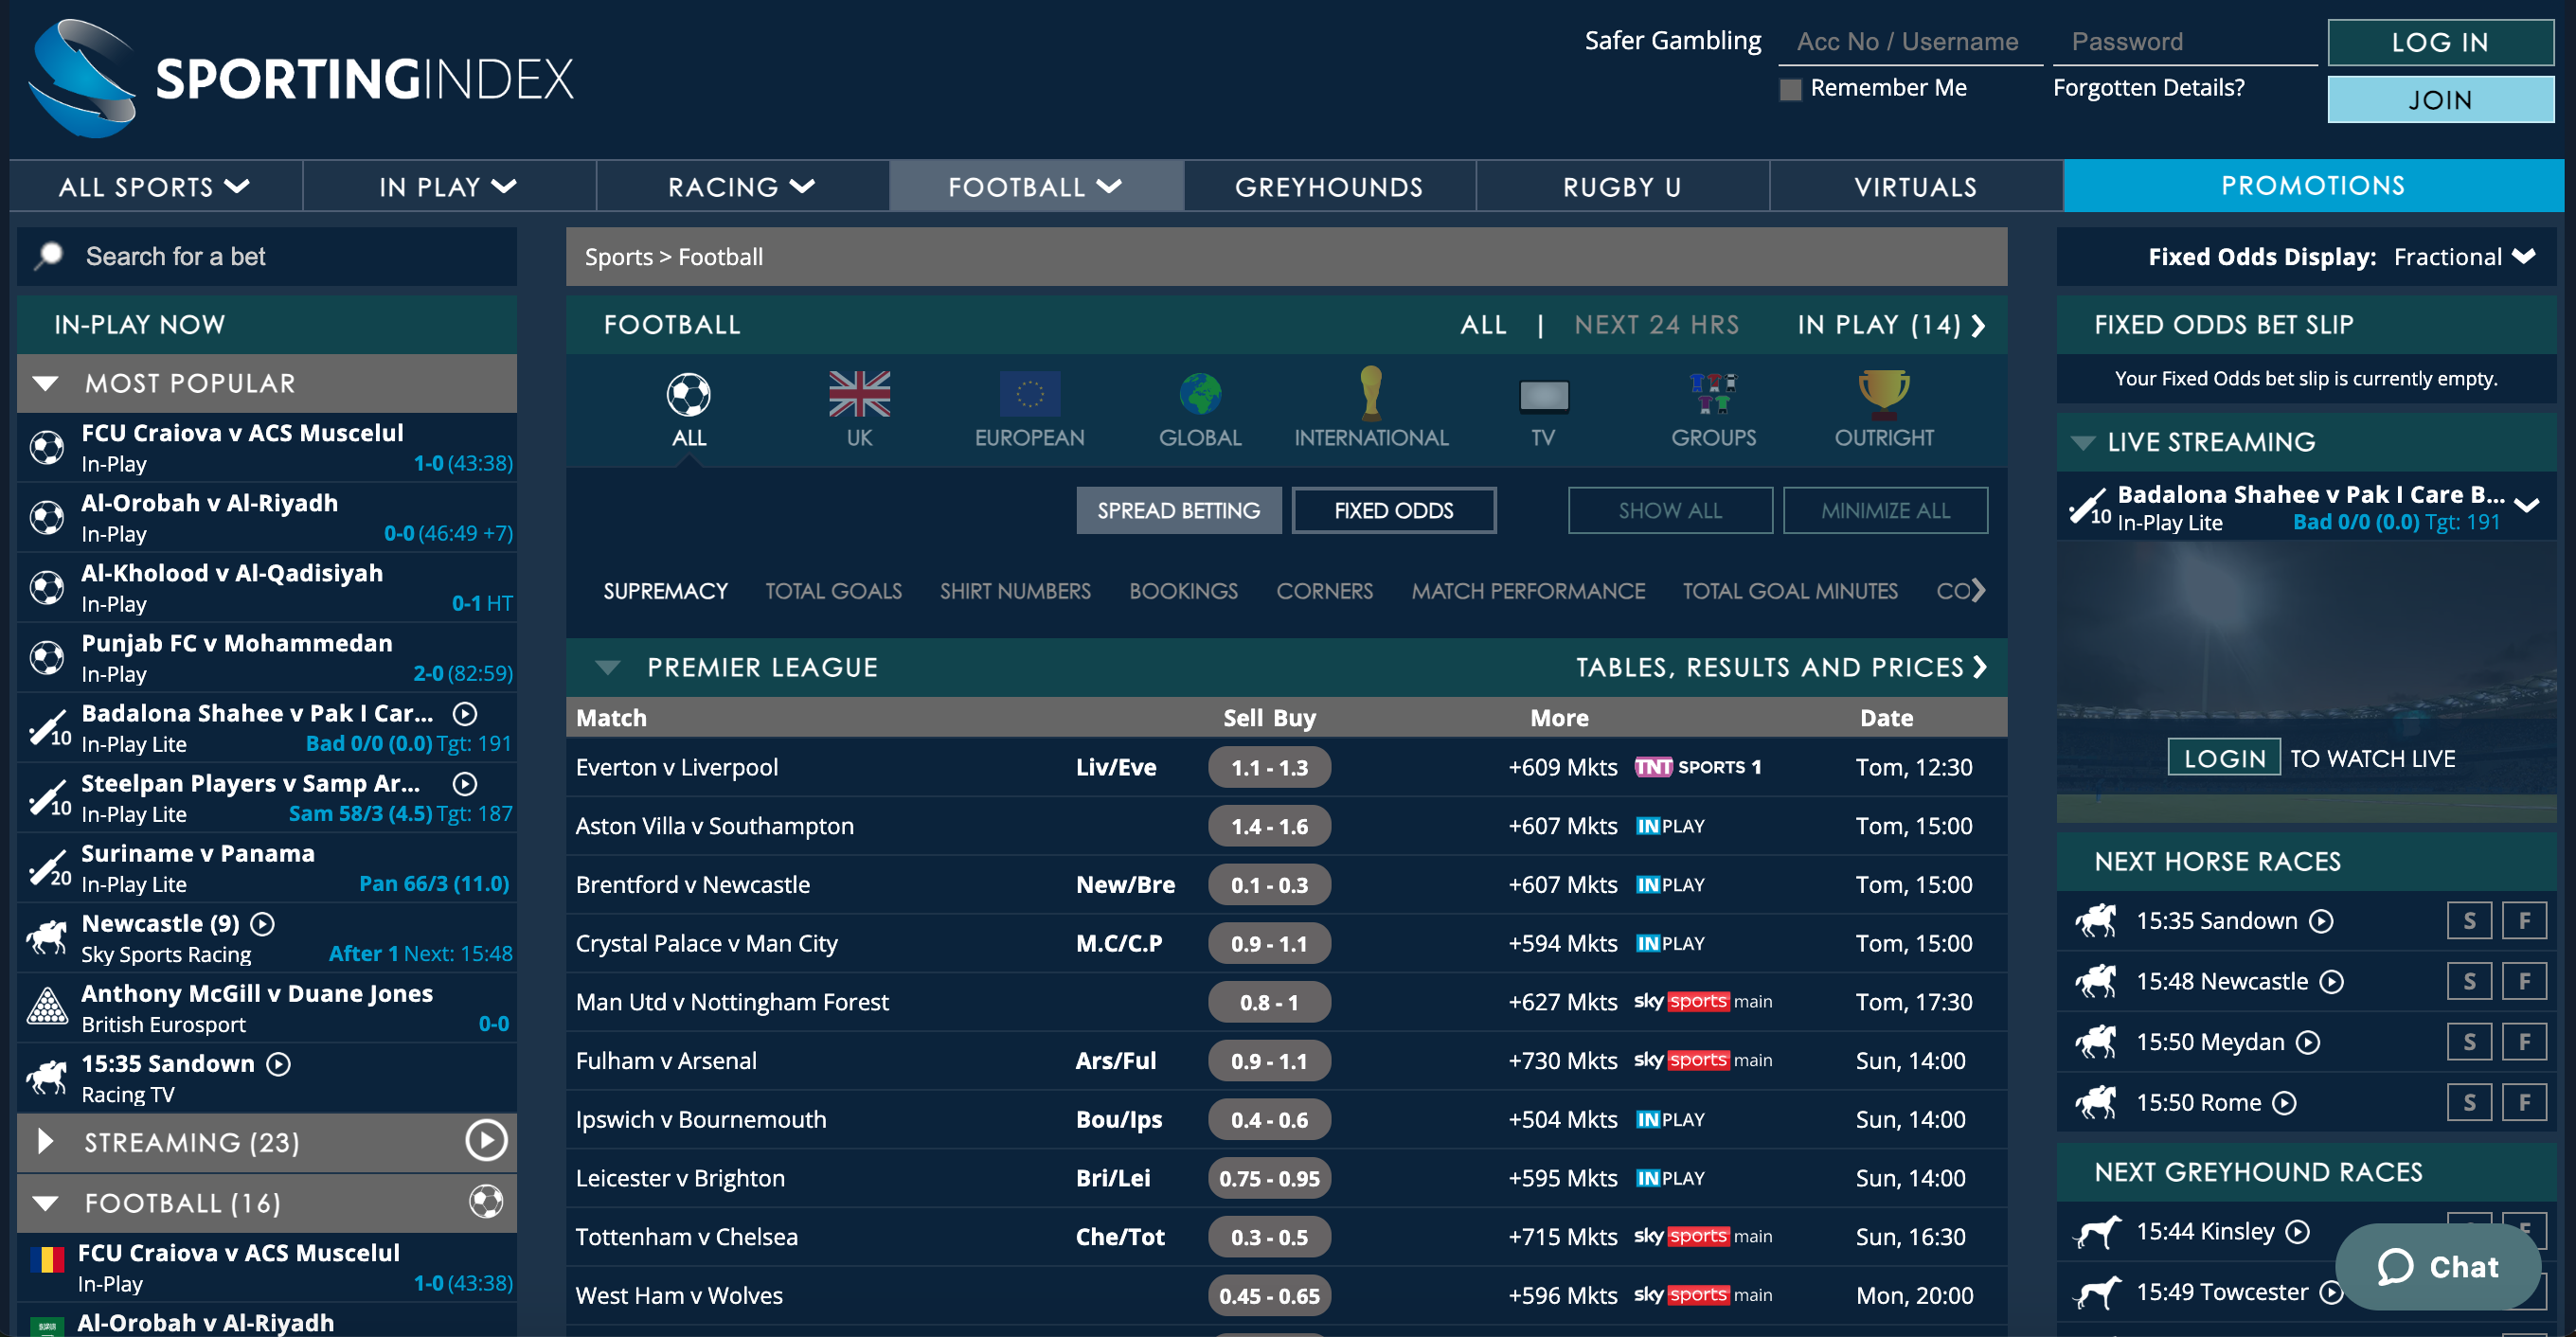
Task: Click Minimize All button
Action: (x=1885, y=510)
